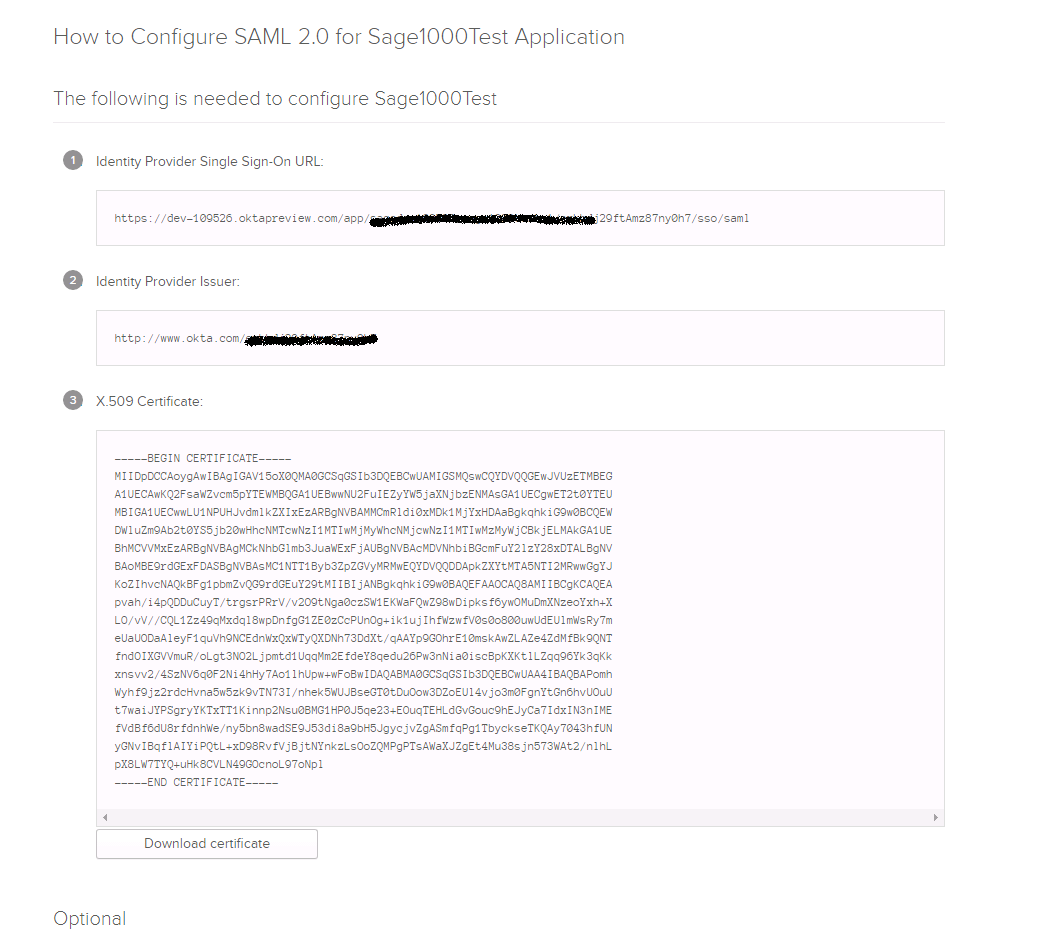This screenshot has width=1063, height=941.
Task: Click the Identity Provider Issuer URL field
Action: 520,338
